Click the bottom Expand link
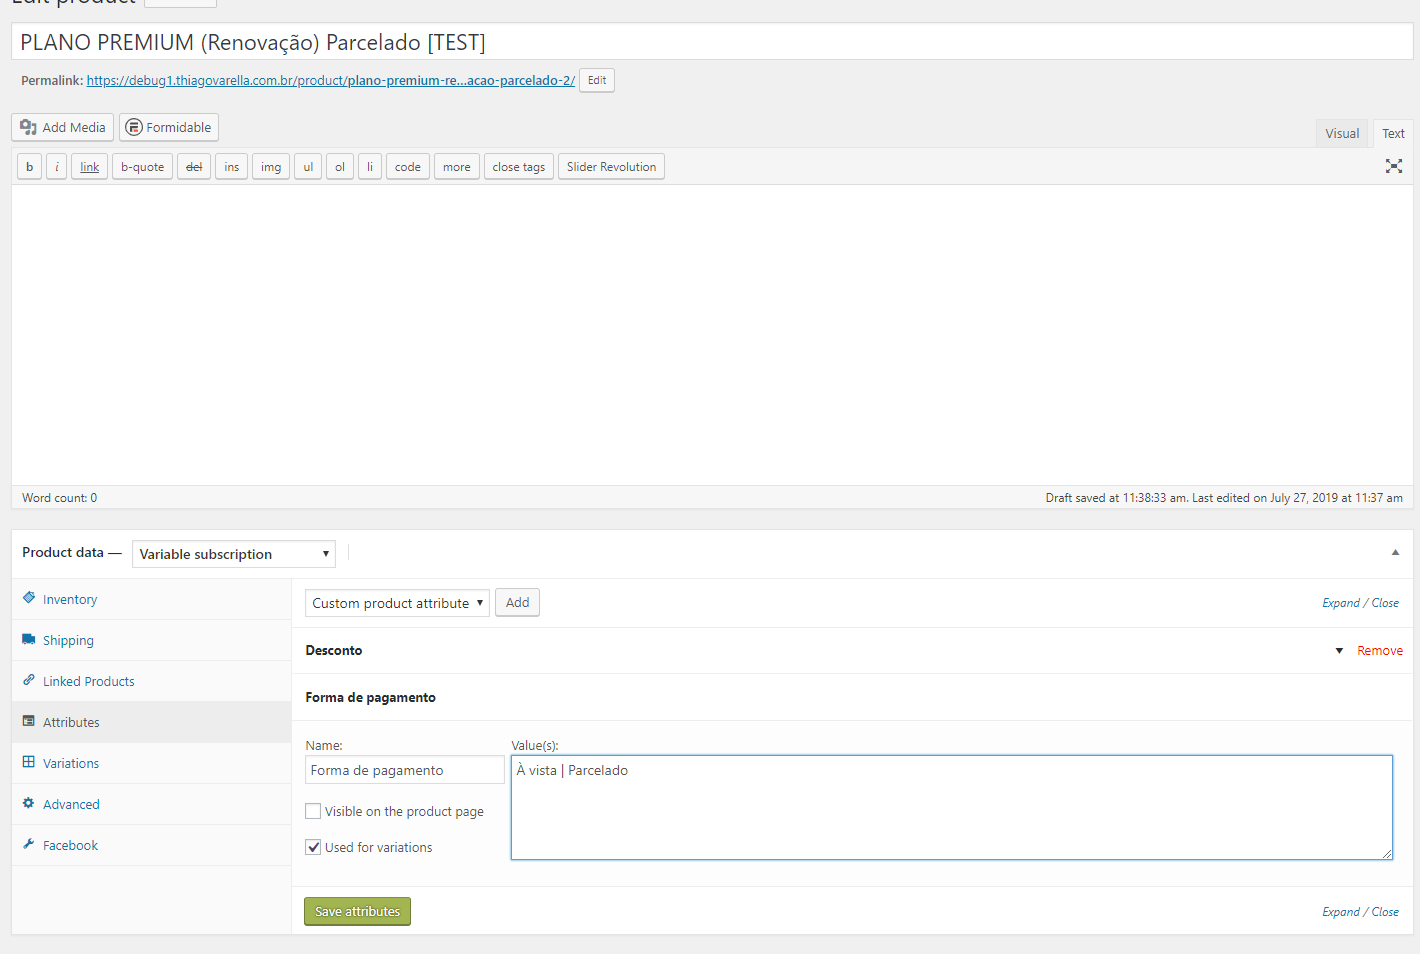The height and width of the screenshot is (954, 1420). (x=1341, y=912)
